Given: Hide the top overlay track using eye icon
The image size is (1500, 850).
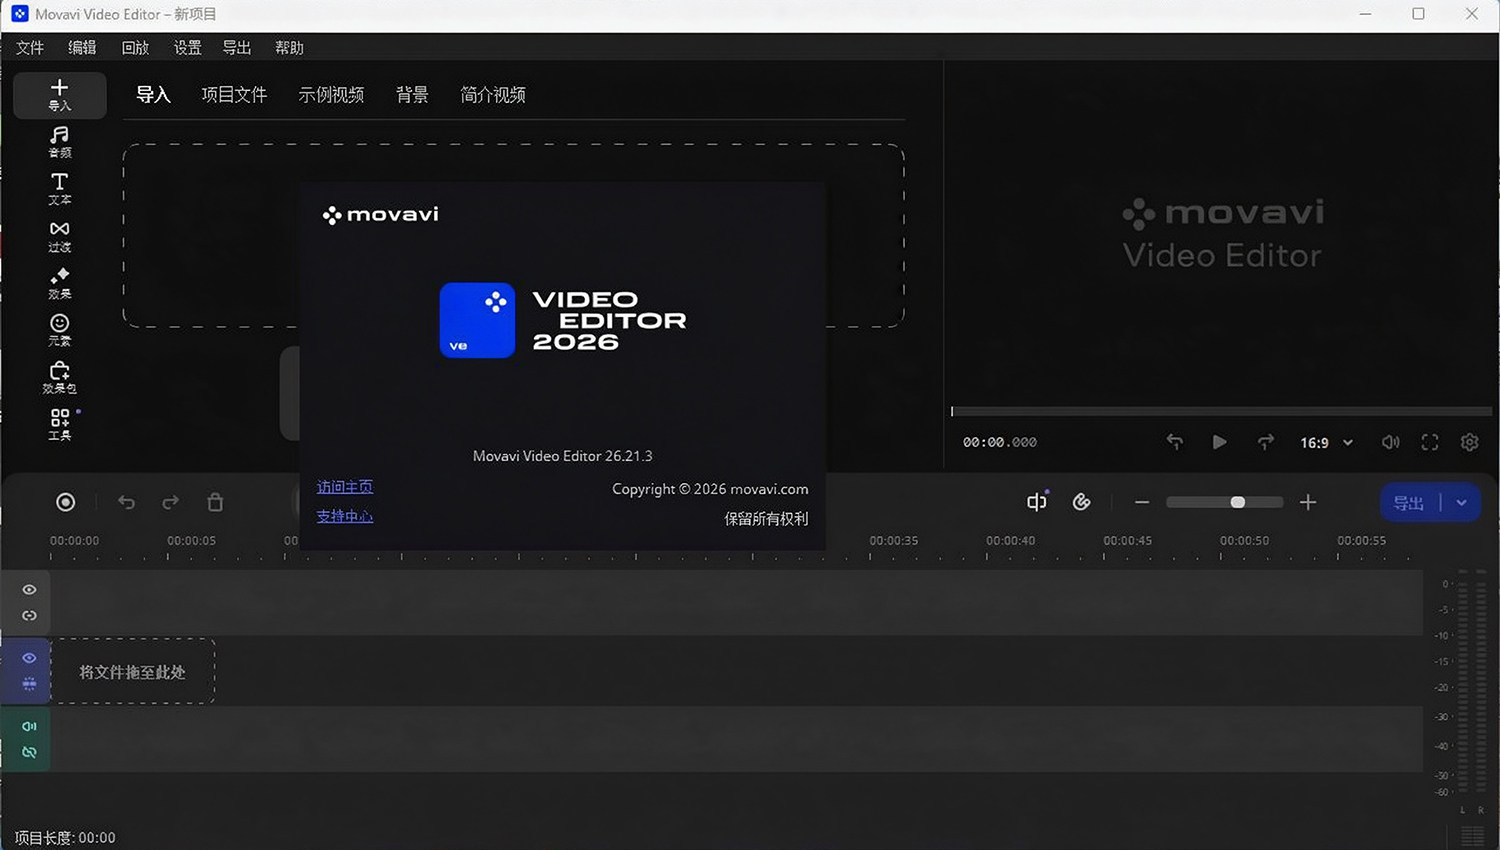Looking at the screenshot, I should coord(29,590).
